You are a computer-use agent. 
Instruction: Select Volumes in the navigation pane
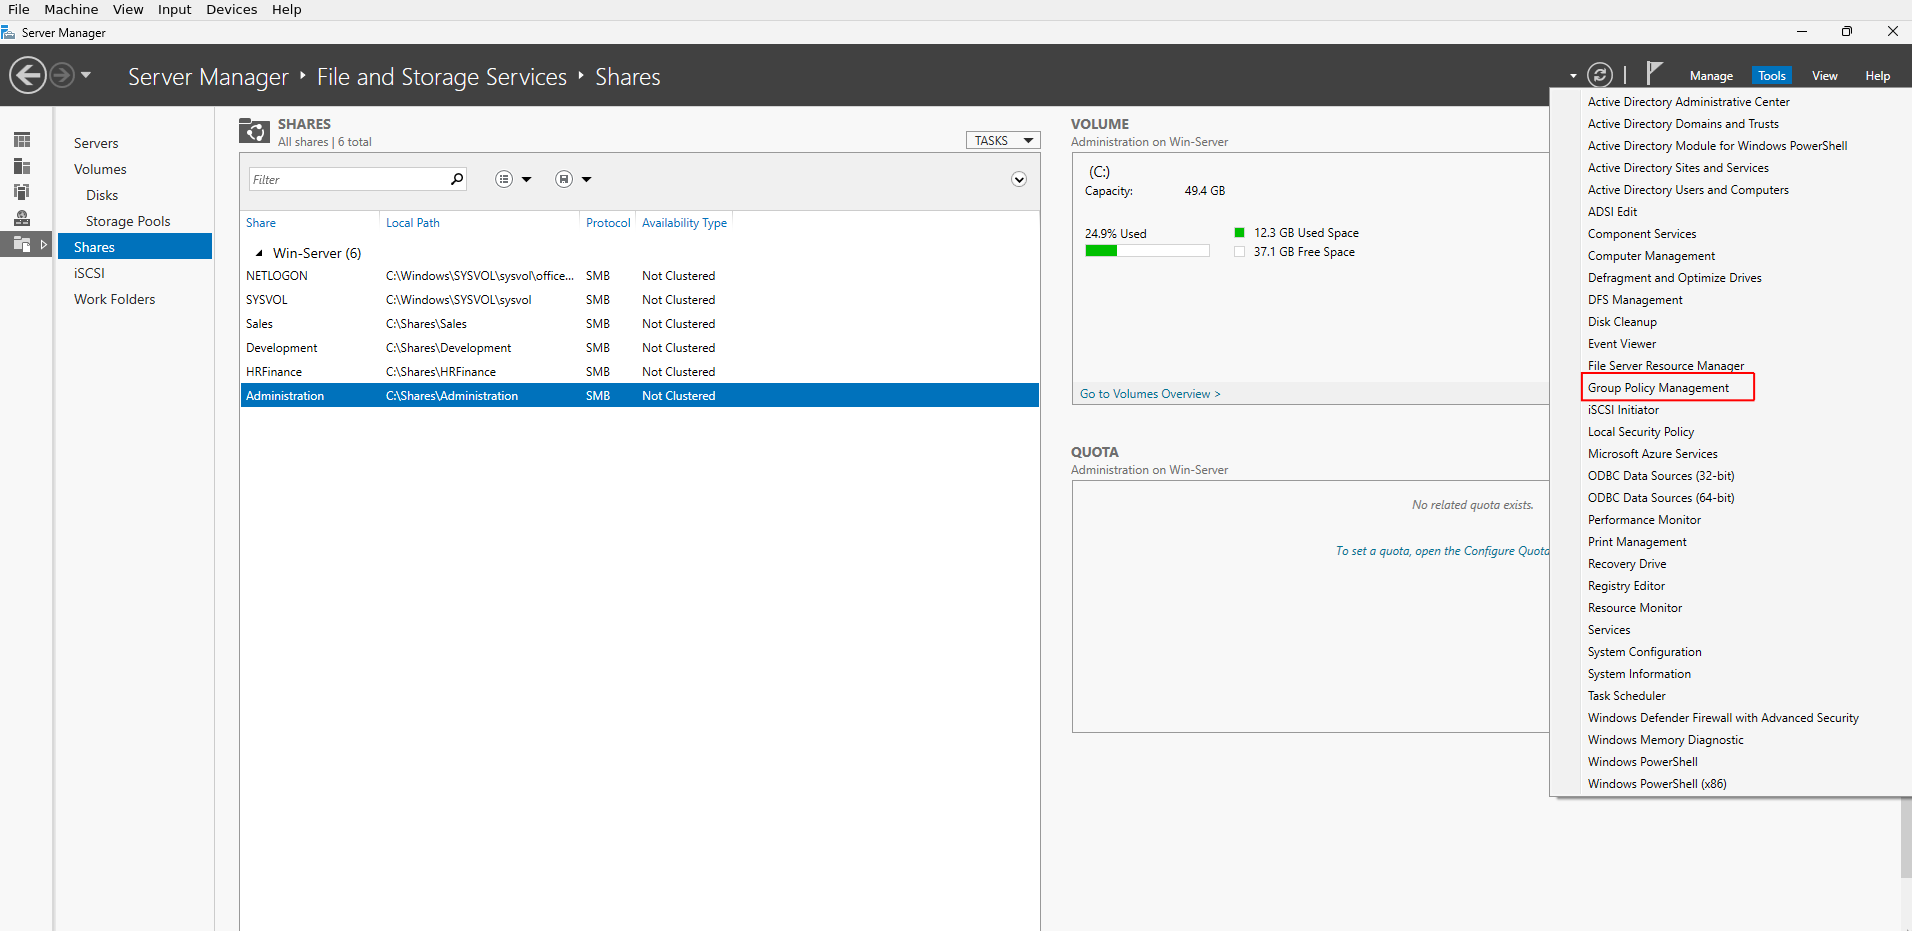click(100, 169)
